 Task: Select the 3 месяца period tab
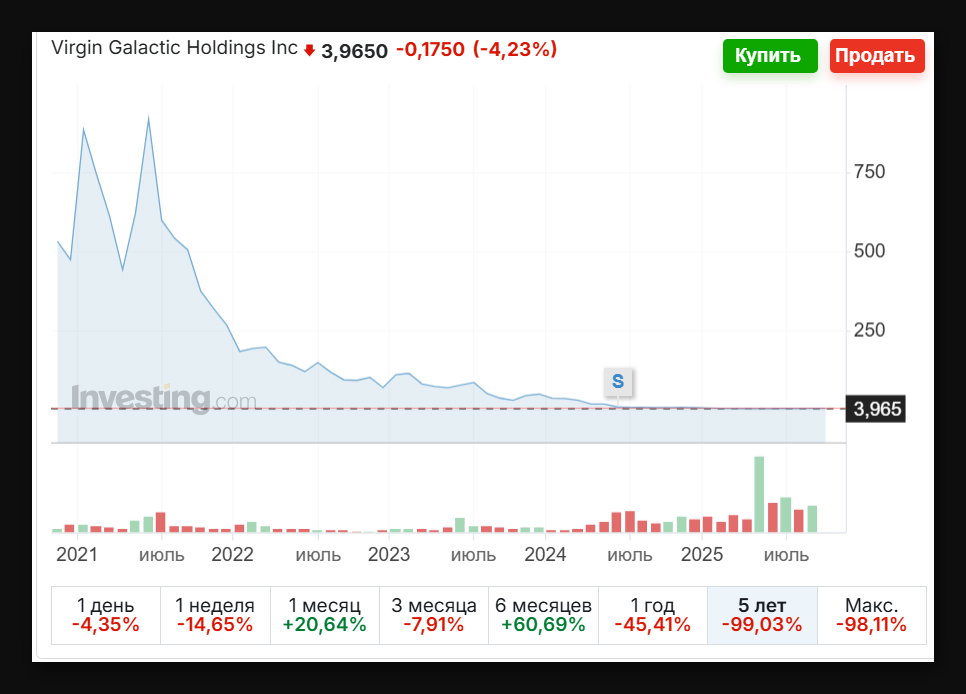click(x=434, y=615)
